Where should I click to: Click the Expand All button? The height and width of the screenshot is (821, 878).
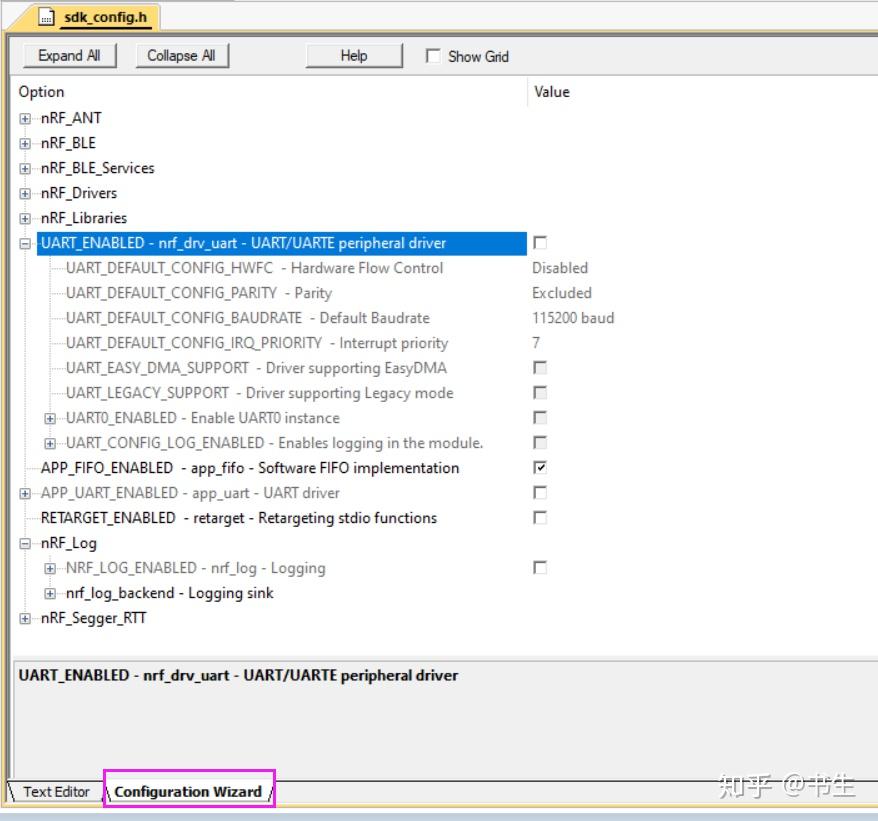(x=69, y=55)
